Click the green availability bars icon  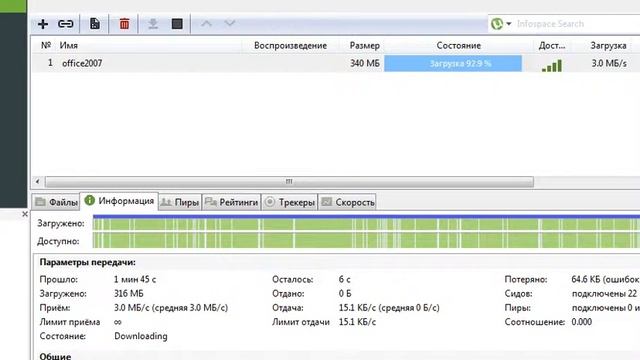552,65
